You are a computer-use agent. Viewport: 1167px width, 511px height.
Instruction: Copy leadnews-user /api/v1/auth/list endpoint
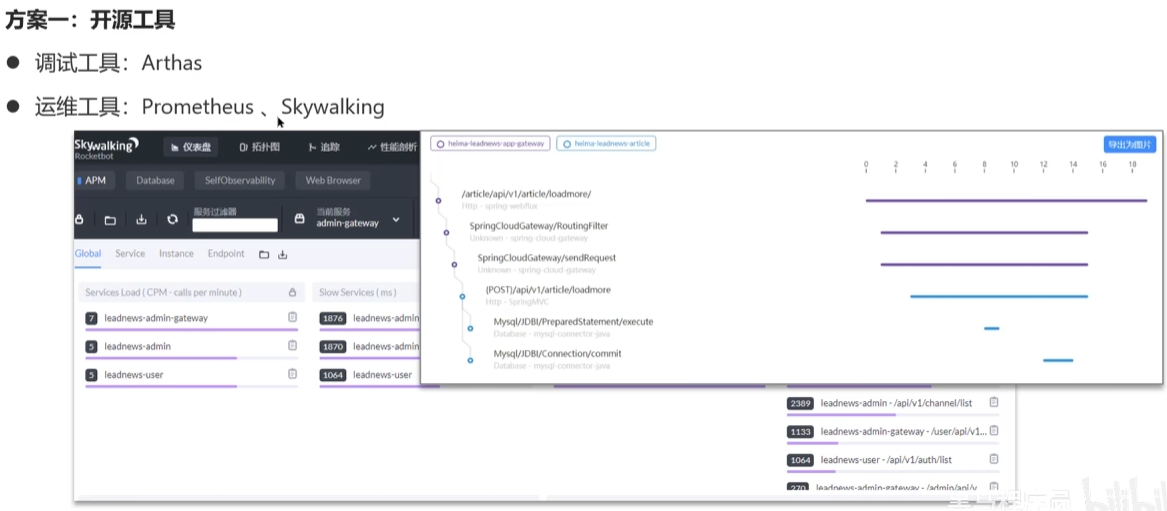coord(994,459)
